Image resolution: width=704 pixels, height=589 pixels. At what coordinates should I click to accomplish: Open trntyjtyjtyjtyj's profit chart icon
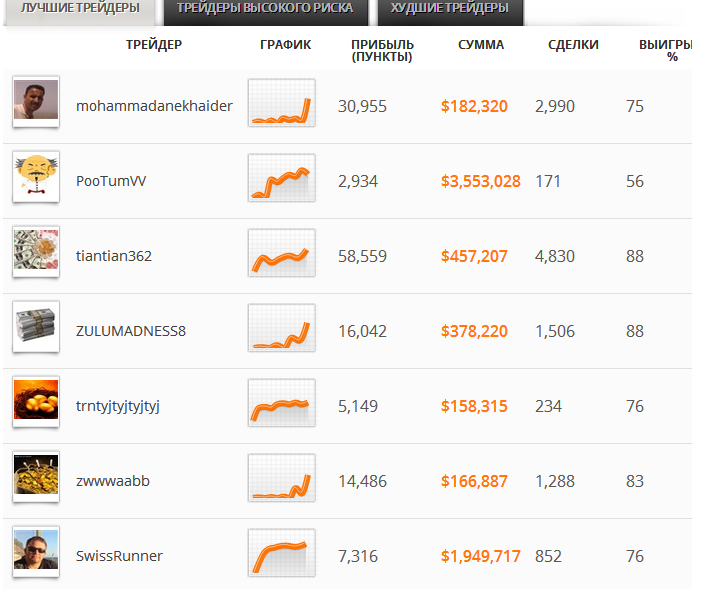tap(281, 403)
